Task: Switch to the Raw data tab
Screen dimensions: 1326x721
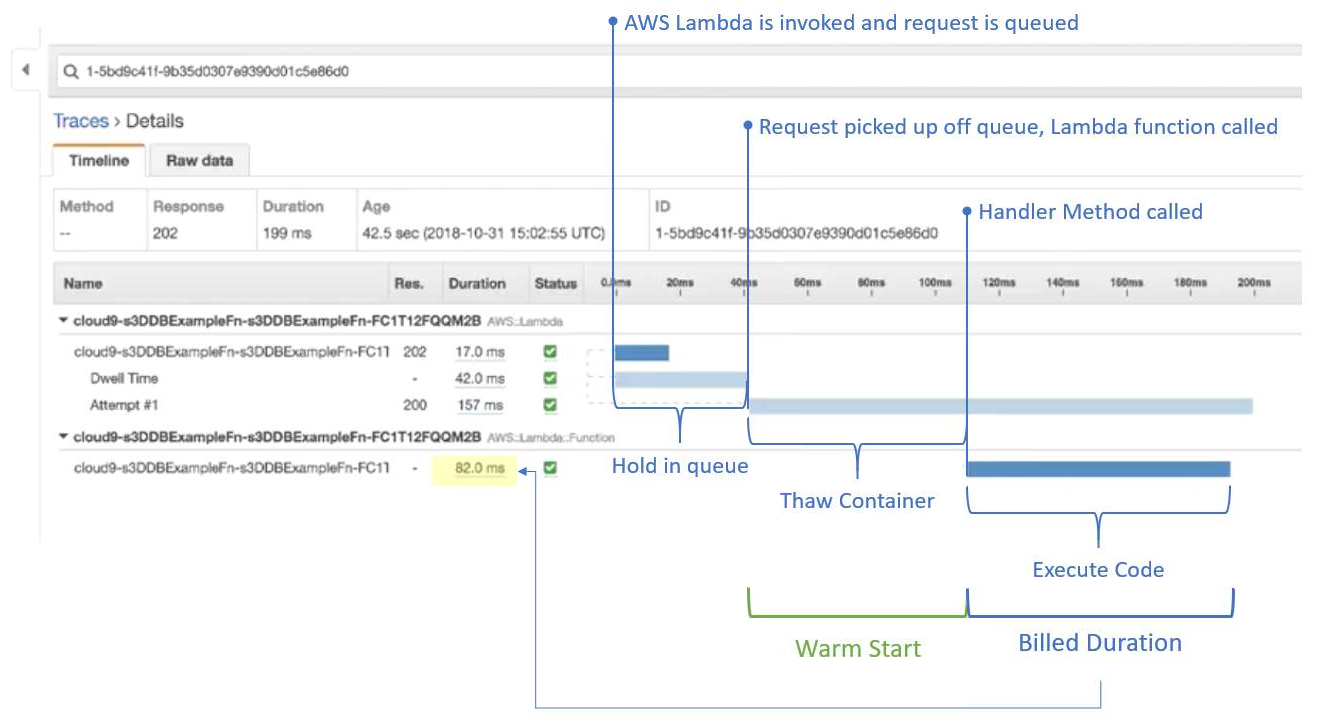Action: tap(198, 160)
